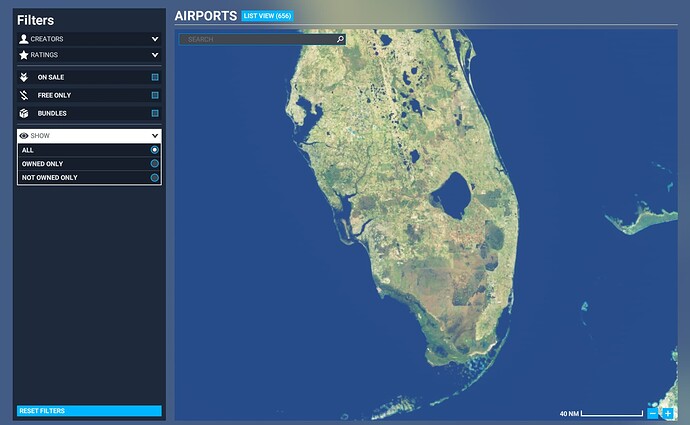Select the All radio option
The image size is (690, 425).
click(x=154, y=150)
